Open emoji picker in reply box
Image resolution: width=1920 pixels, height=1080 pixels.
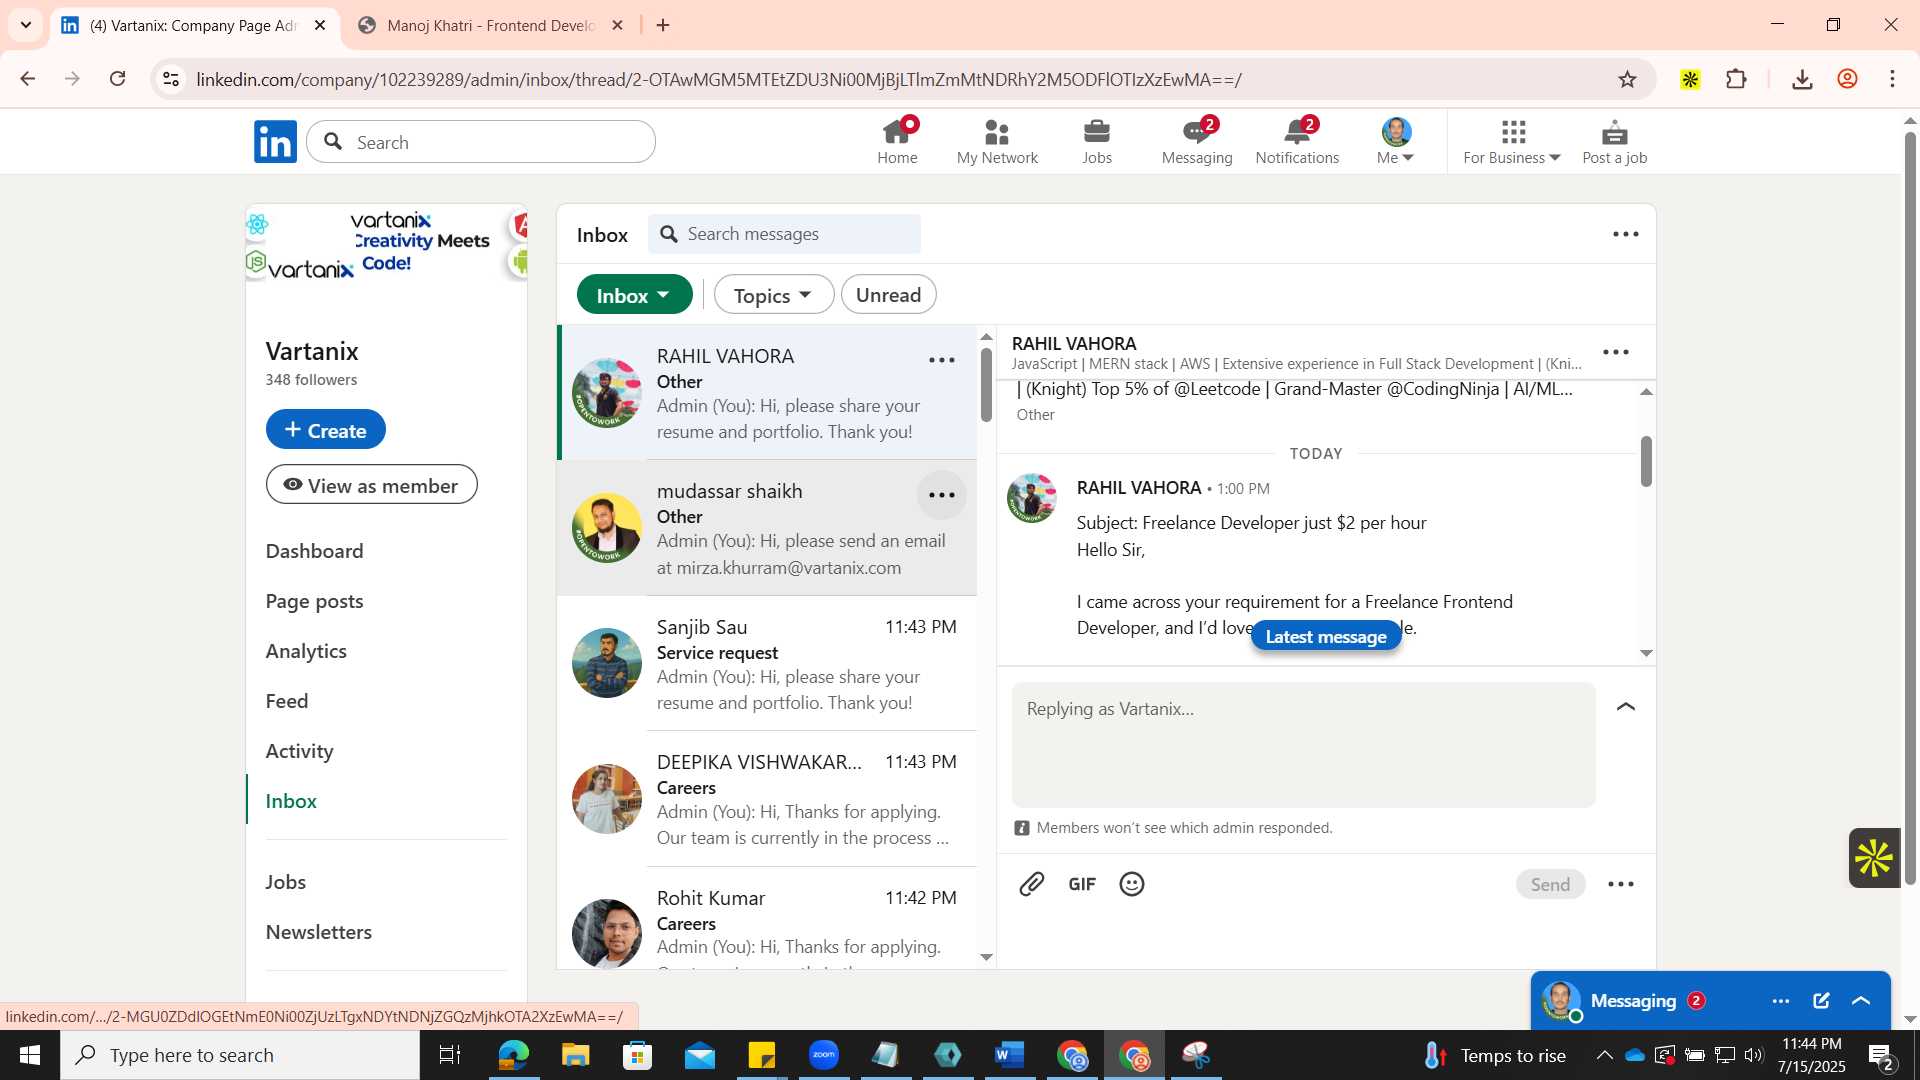pos(1132,884)
